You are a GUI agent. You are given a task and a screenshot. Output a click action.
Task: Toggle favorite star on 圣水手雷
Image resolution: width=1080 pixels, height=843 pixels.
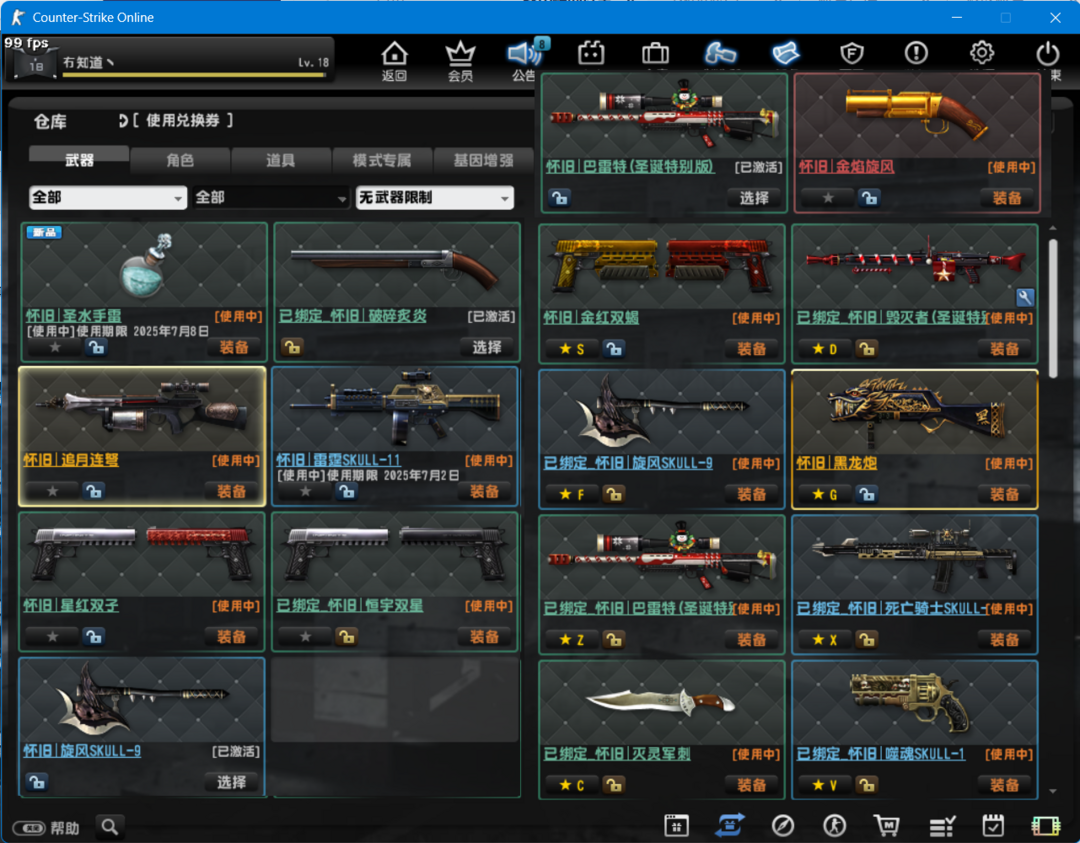tap(54, 348)
